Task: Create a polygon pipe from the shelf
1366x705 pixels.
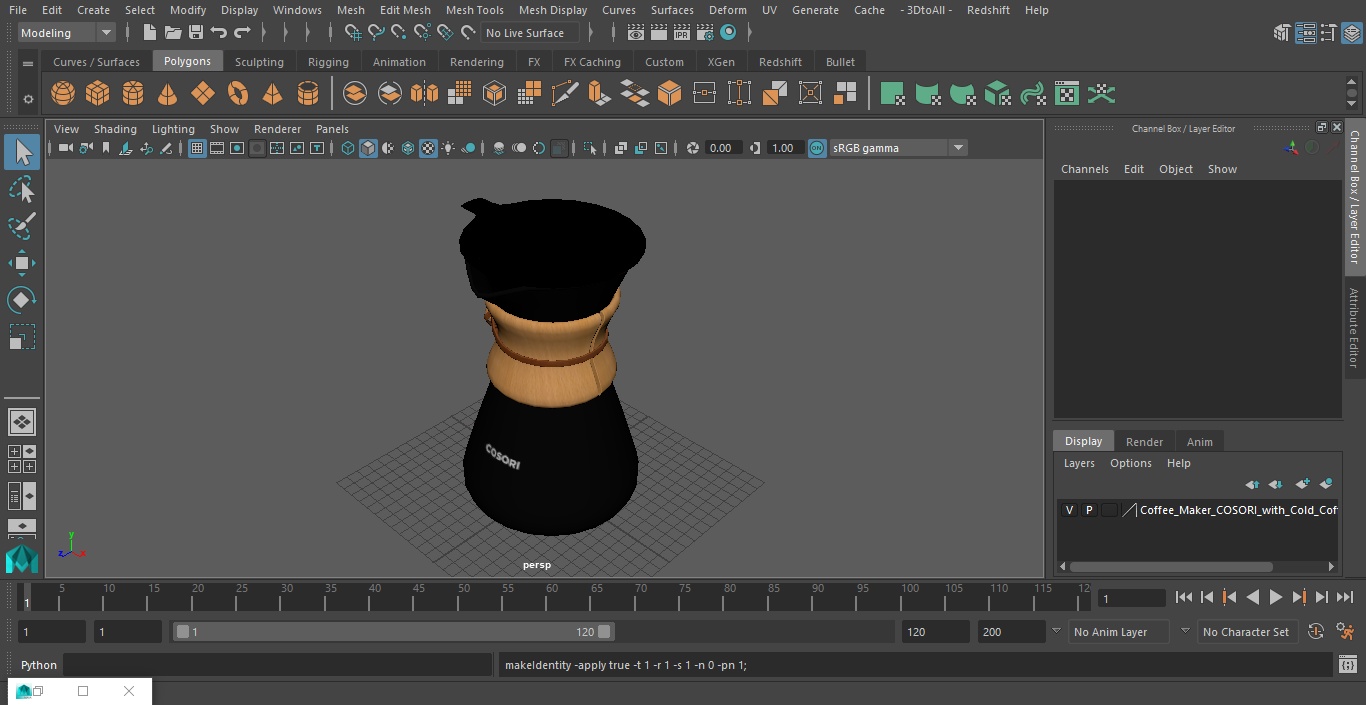Action: click(x=308, y=94)
